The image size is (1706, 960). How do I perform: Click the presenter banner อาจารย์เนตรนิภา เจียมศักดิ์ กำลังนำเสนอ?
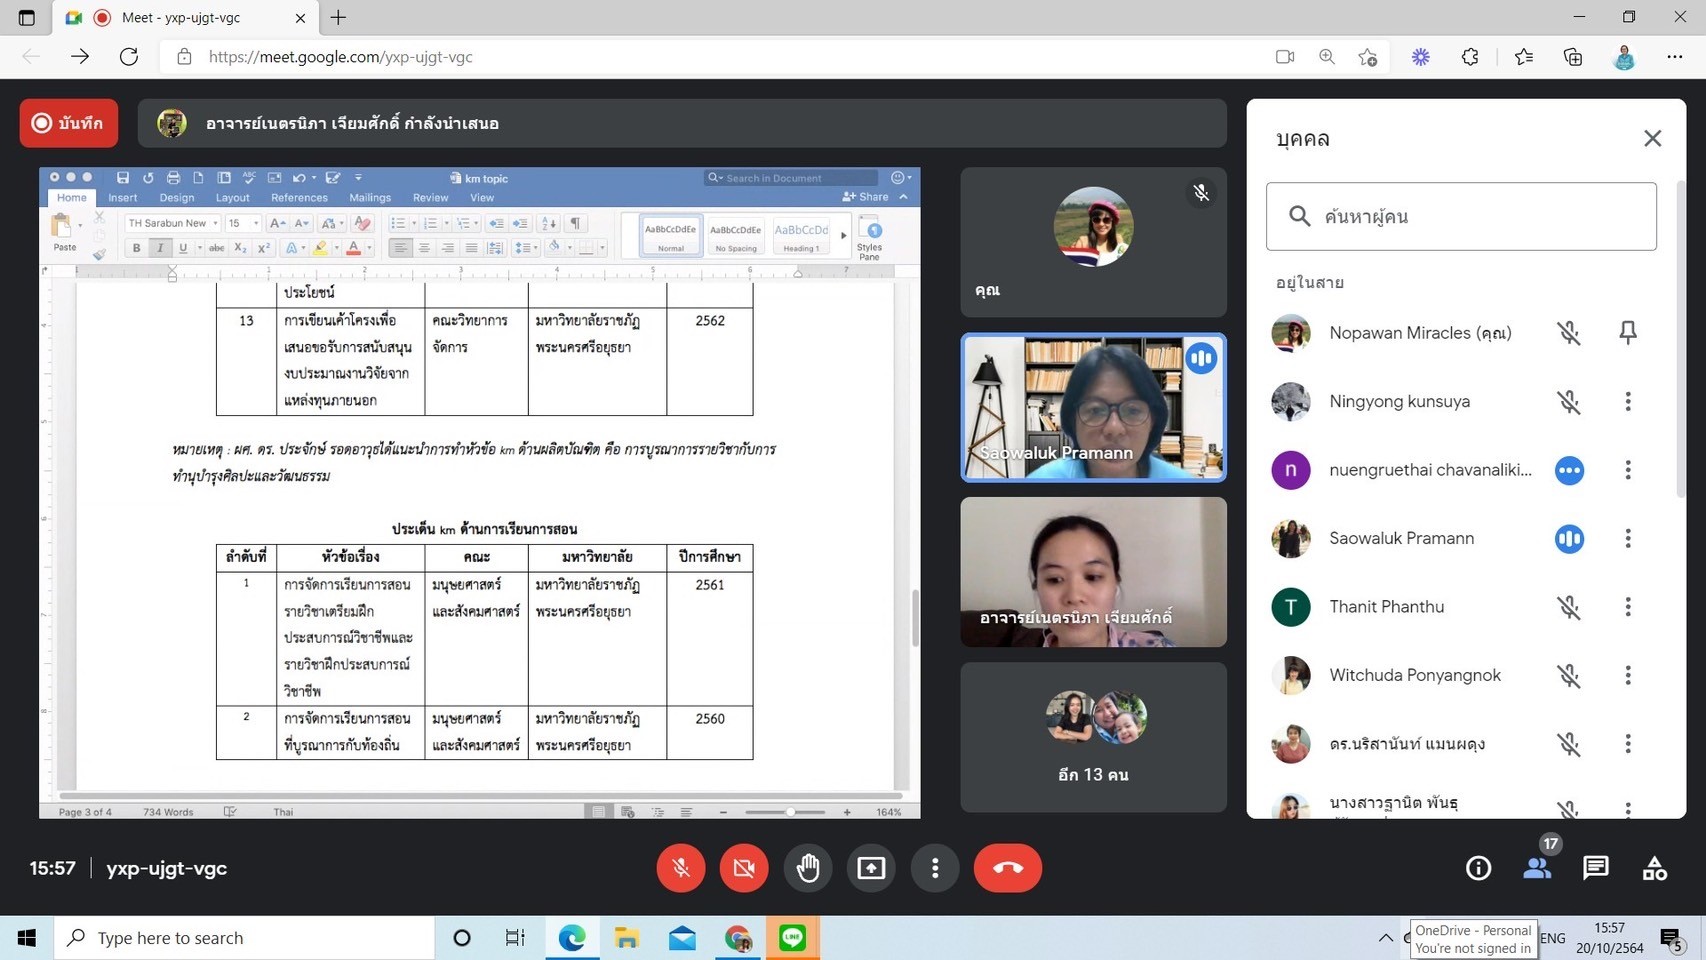[x=682, y=123]
